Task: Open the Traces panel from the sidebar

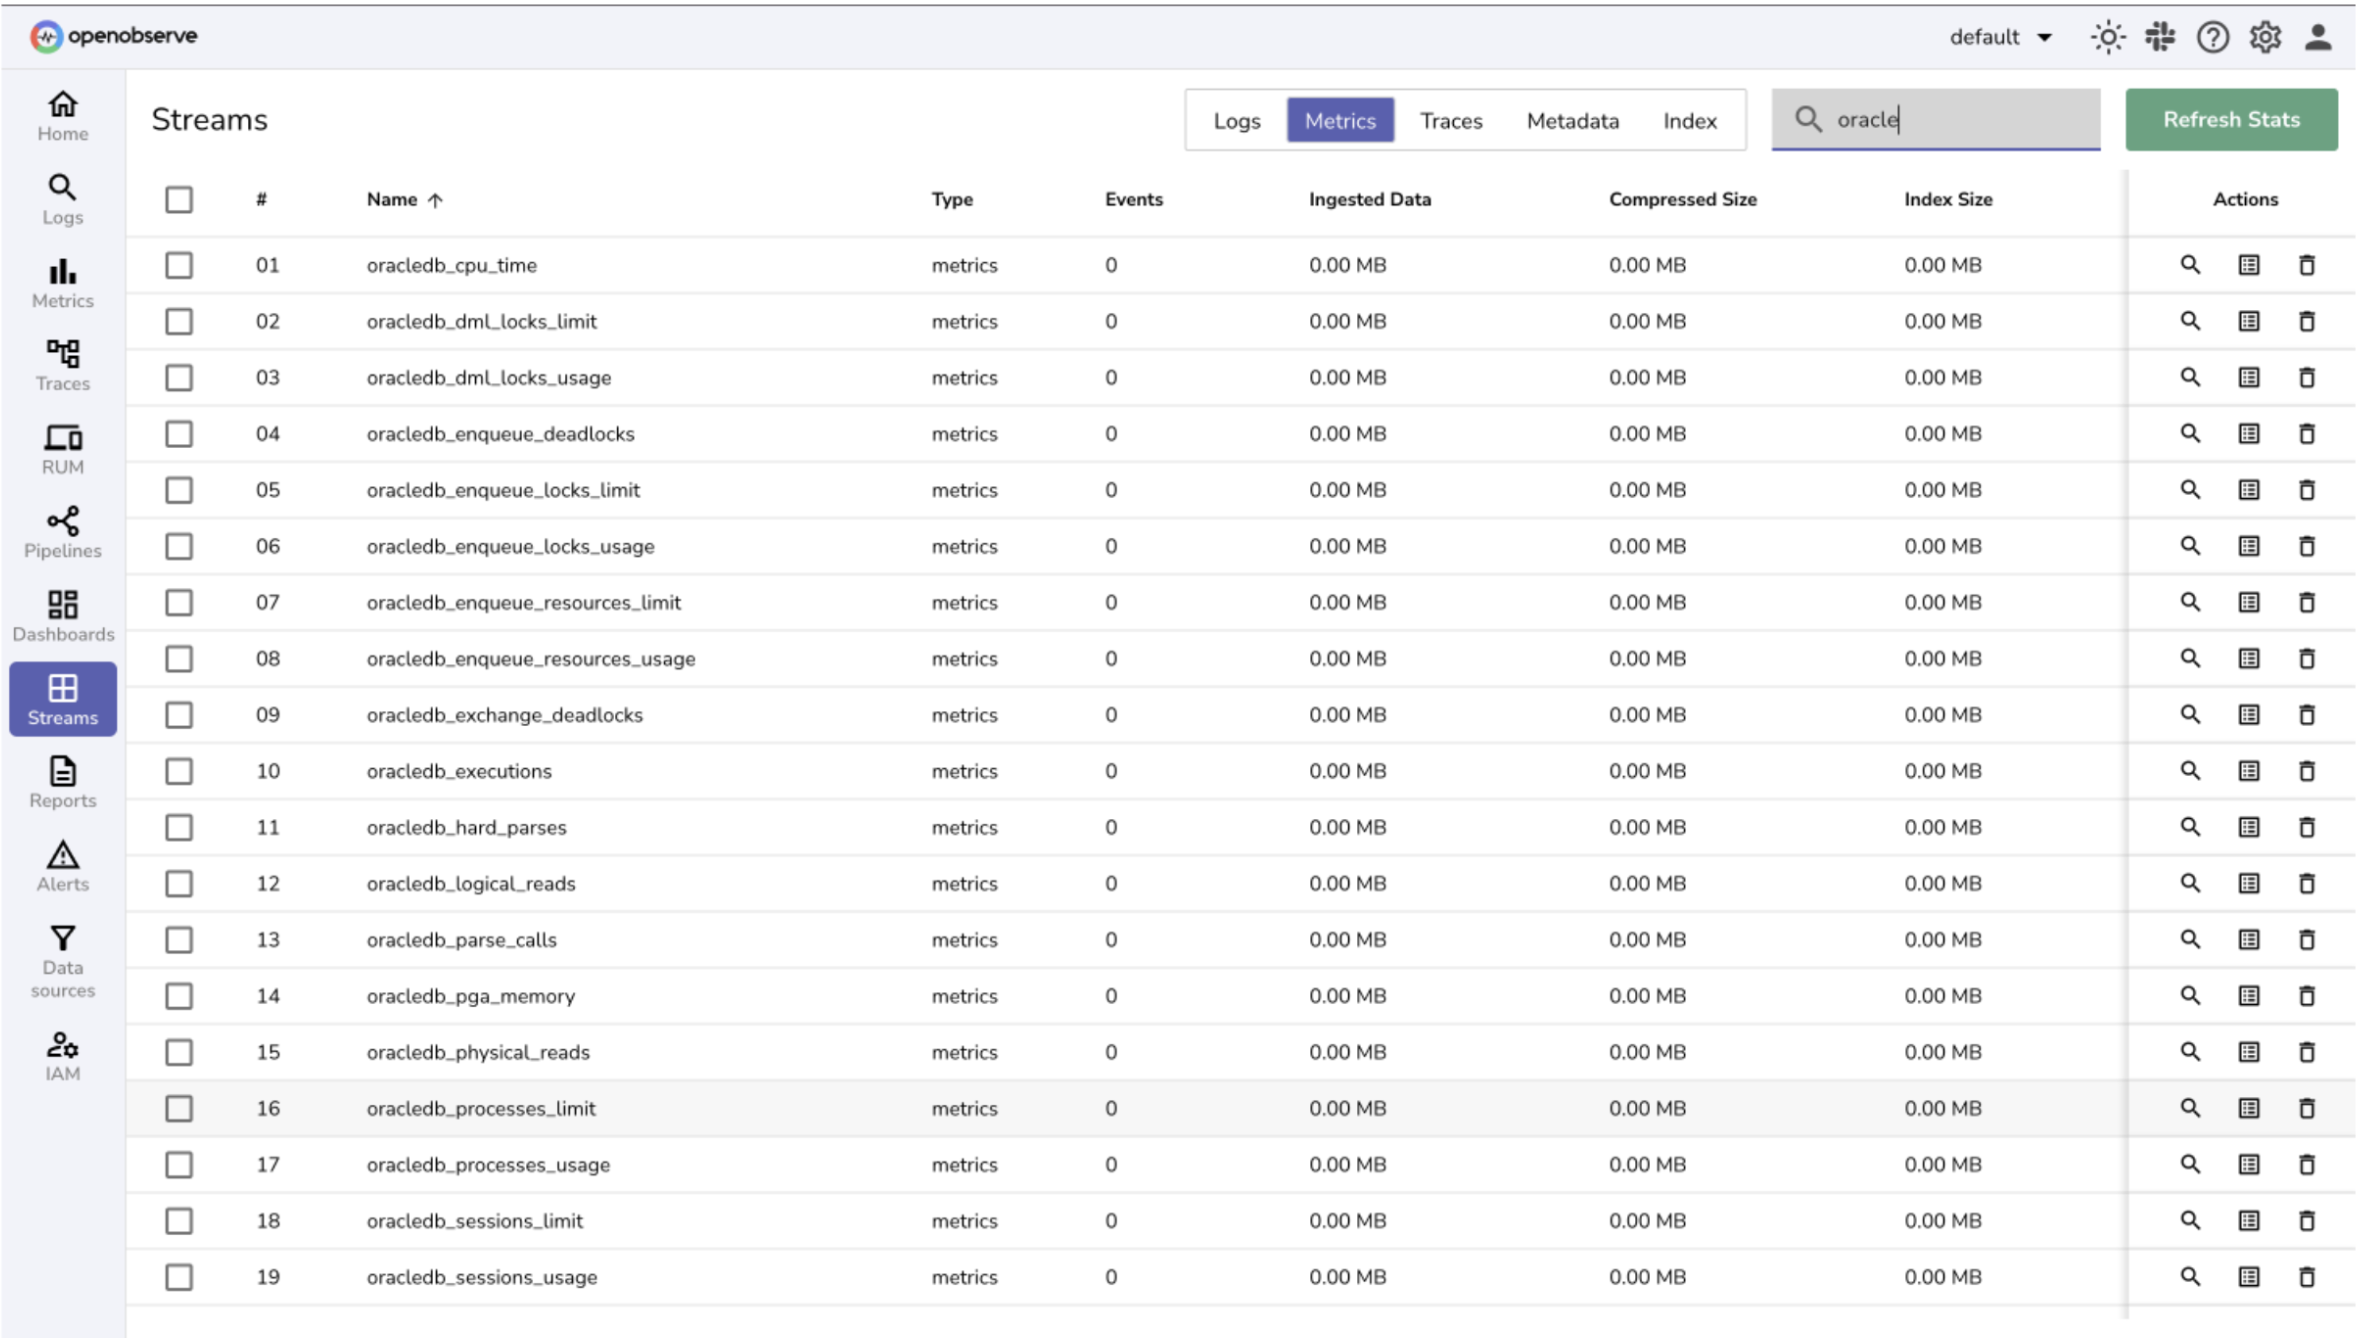Action: click(62, 364)
